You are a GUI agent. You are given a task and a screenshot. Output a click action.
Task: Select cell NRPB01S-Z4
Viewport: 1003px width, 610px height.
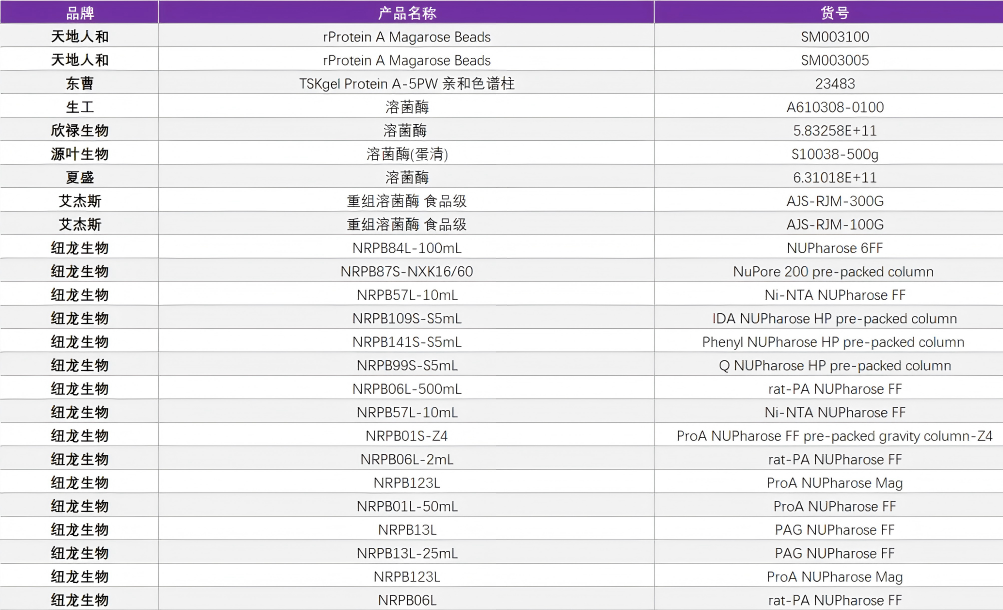coord(407,435)
